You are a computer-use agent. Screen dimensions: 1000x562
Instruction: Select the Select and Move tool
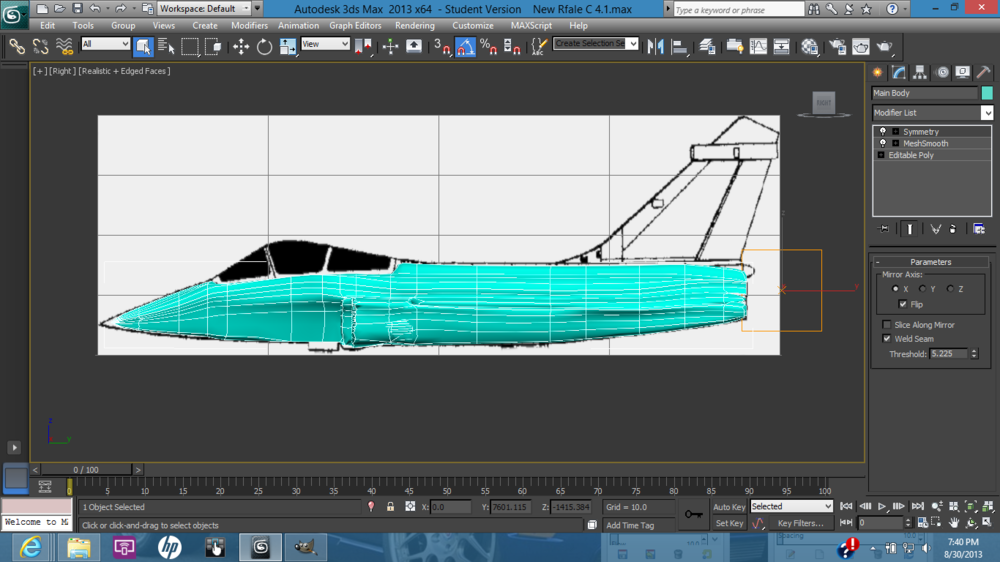coord(241,46)
